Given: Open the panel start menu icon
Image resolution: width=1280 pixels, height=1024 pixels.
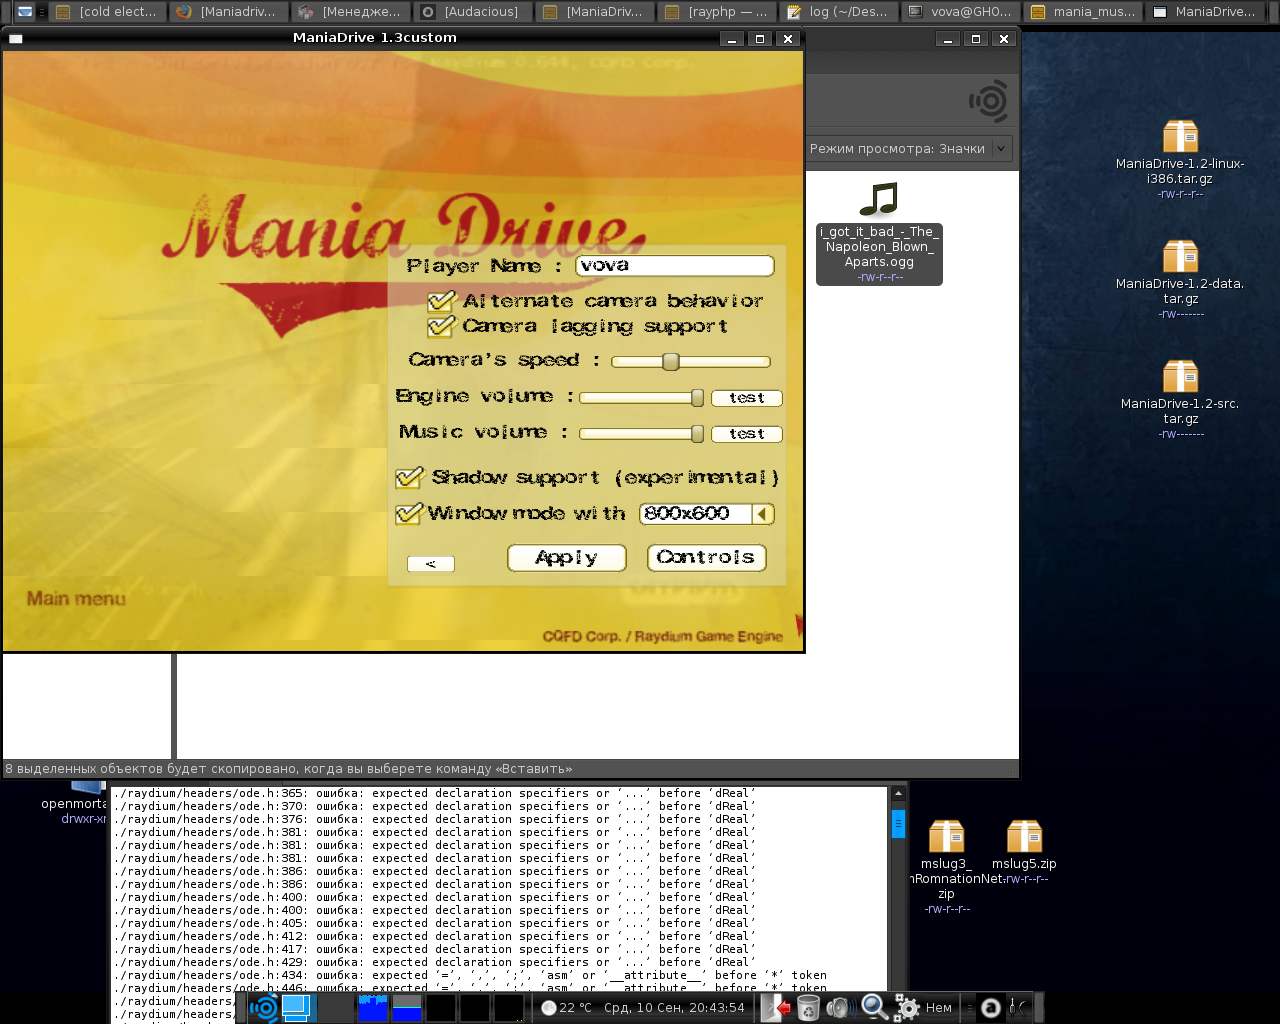Looking at the screenshot, I should (264, 1007).
